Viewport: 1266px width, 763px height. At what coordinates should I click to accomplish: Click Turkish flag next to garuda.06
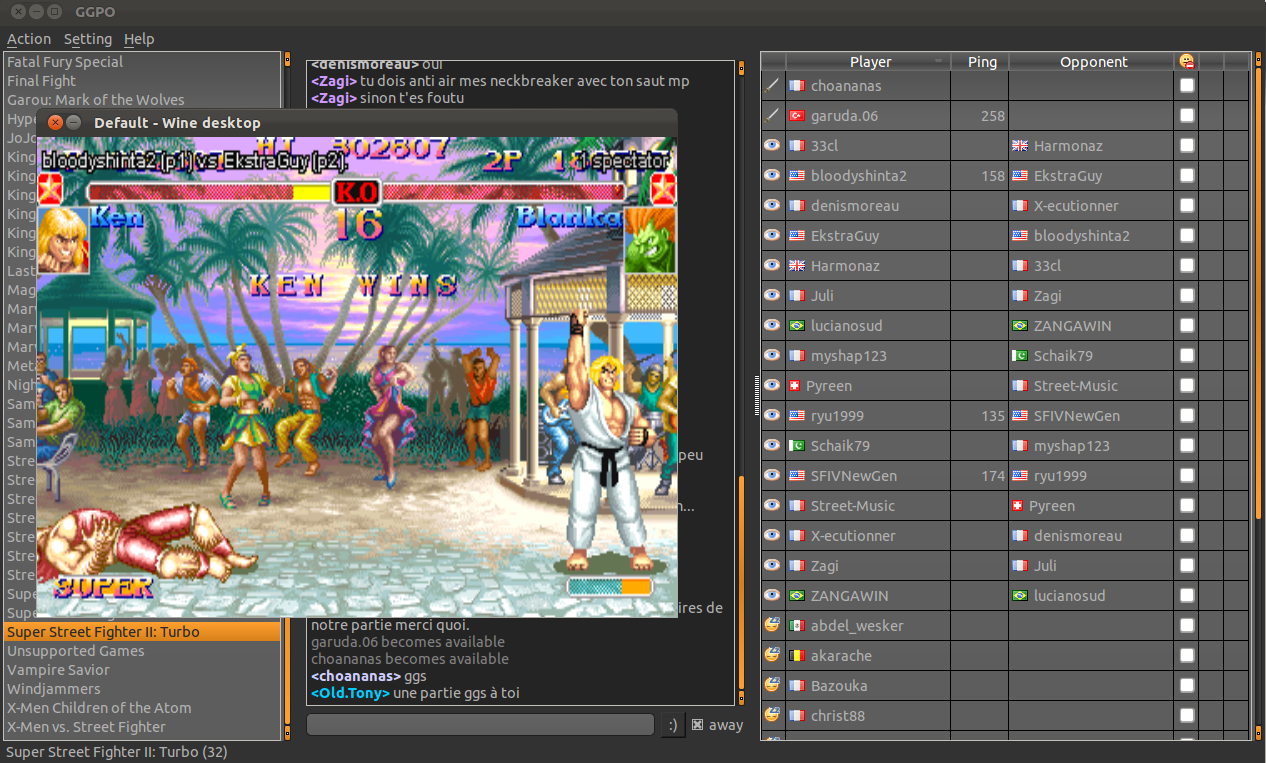(x=797, y=116)
